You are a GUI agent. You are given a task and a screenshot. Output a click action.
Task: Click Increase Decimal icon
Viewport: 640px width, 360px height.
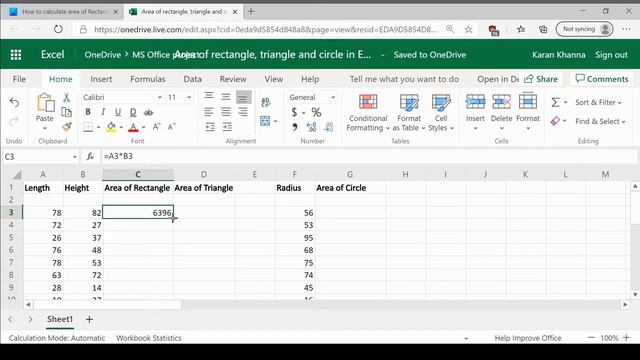(311, 127)
